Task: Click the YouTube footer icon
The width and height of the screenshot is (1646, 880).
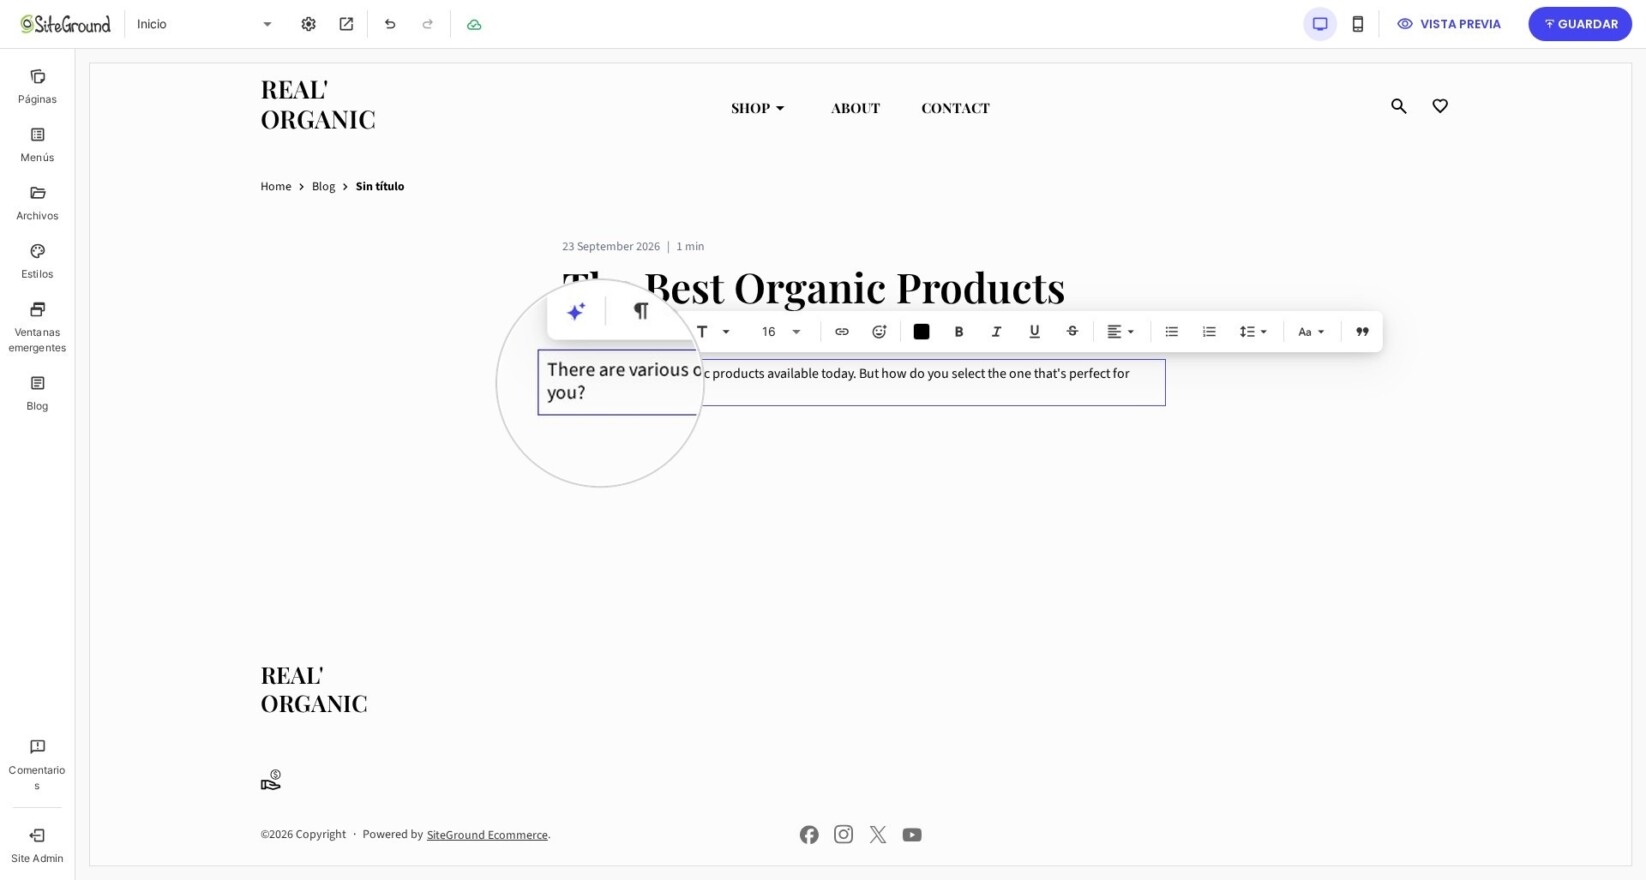Action: click(912, 835)
